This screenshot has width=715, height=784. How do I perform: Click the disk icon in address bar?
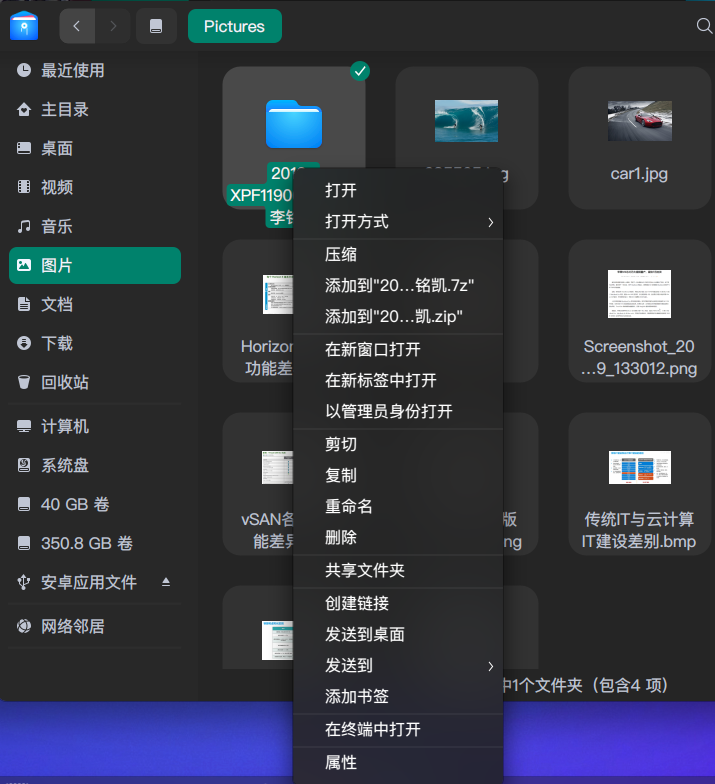click(x=156, y=26)
